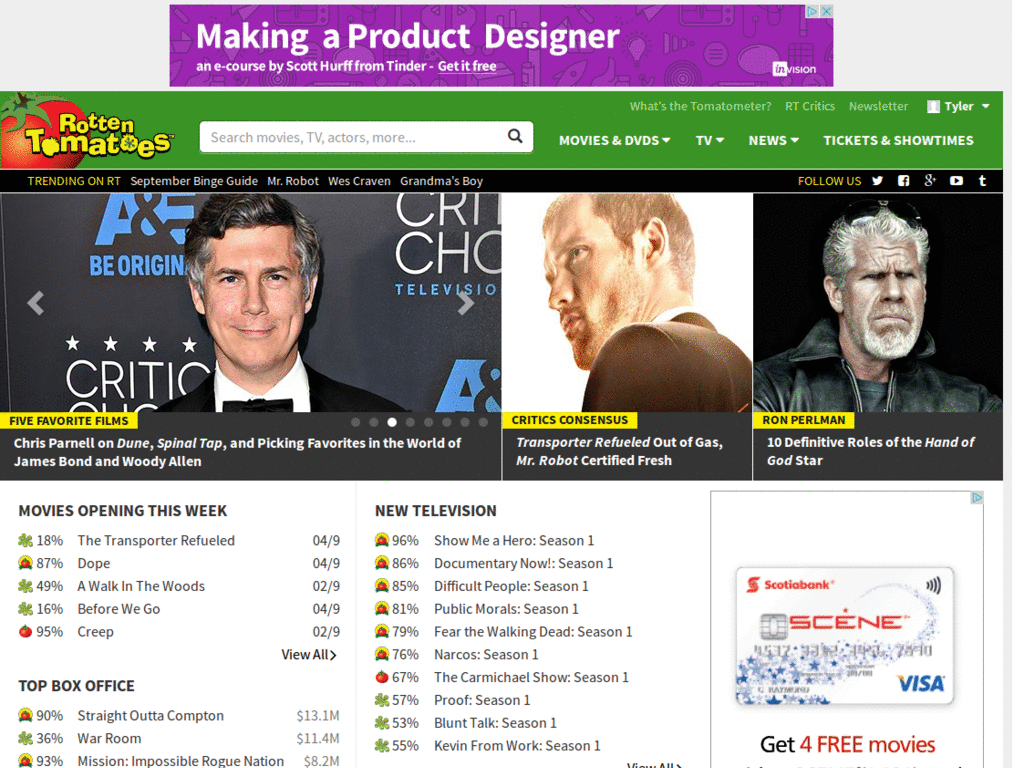
Task: Click rotten splat icon beside Blunt Talk
Action: coord(382,723)
